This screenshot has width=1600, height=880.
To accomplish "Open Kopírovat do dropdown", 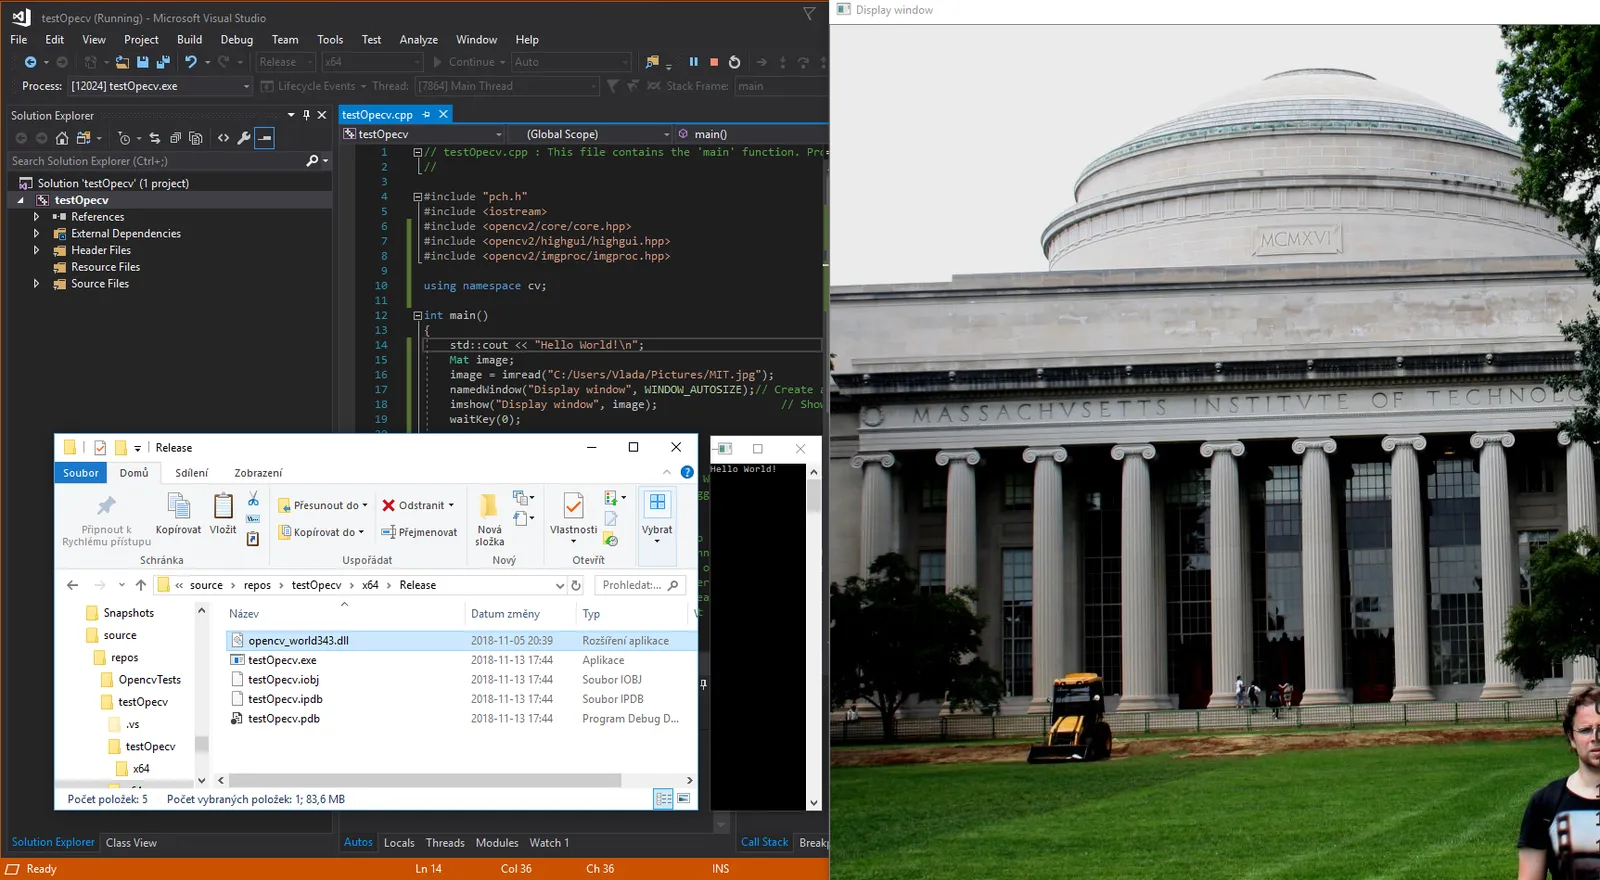I will [321, 532].
